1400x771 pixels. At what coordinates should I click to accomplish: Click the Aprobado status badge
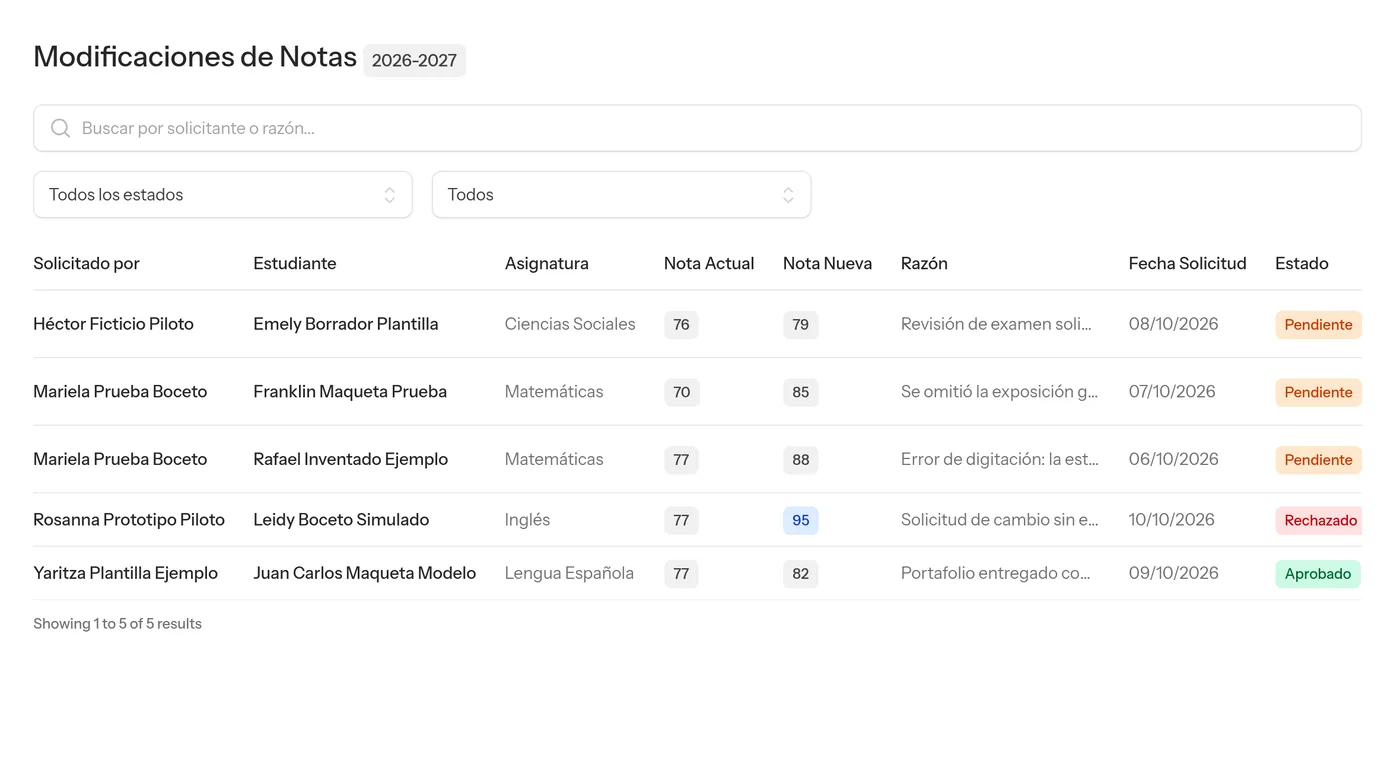pyautogui.click(x=1317, y=574)
